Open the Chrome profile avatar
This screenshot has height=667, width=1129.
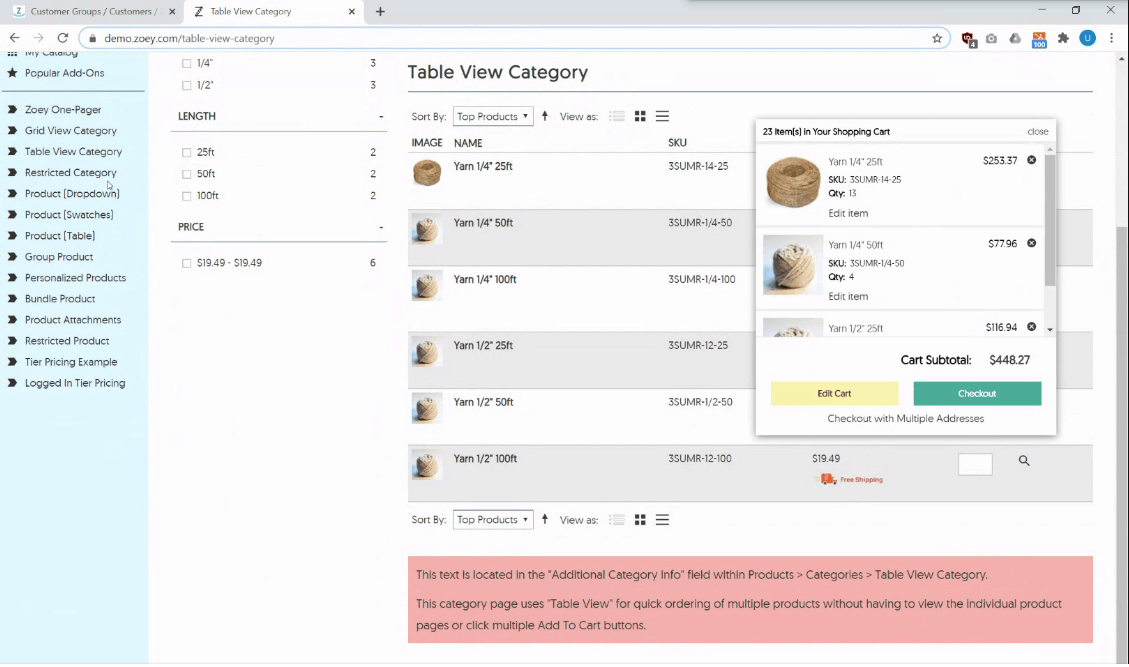click(1087, 38)
